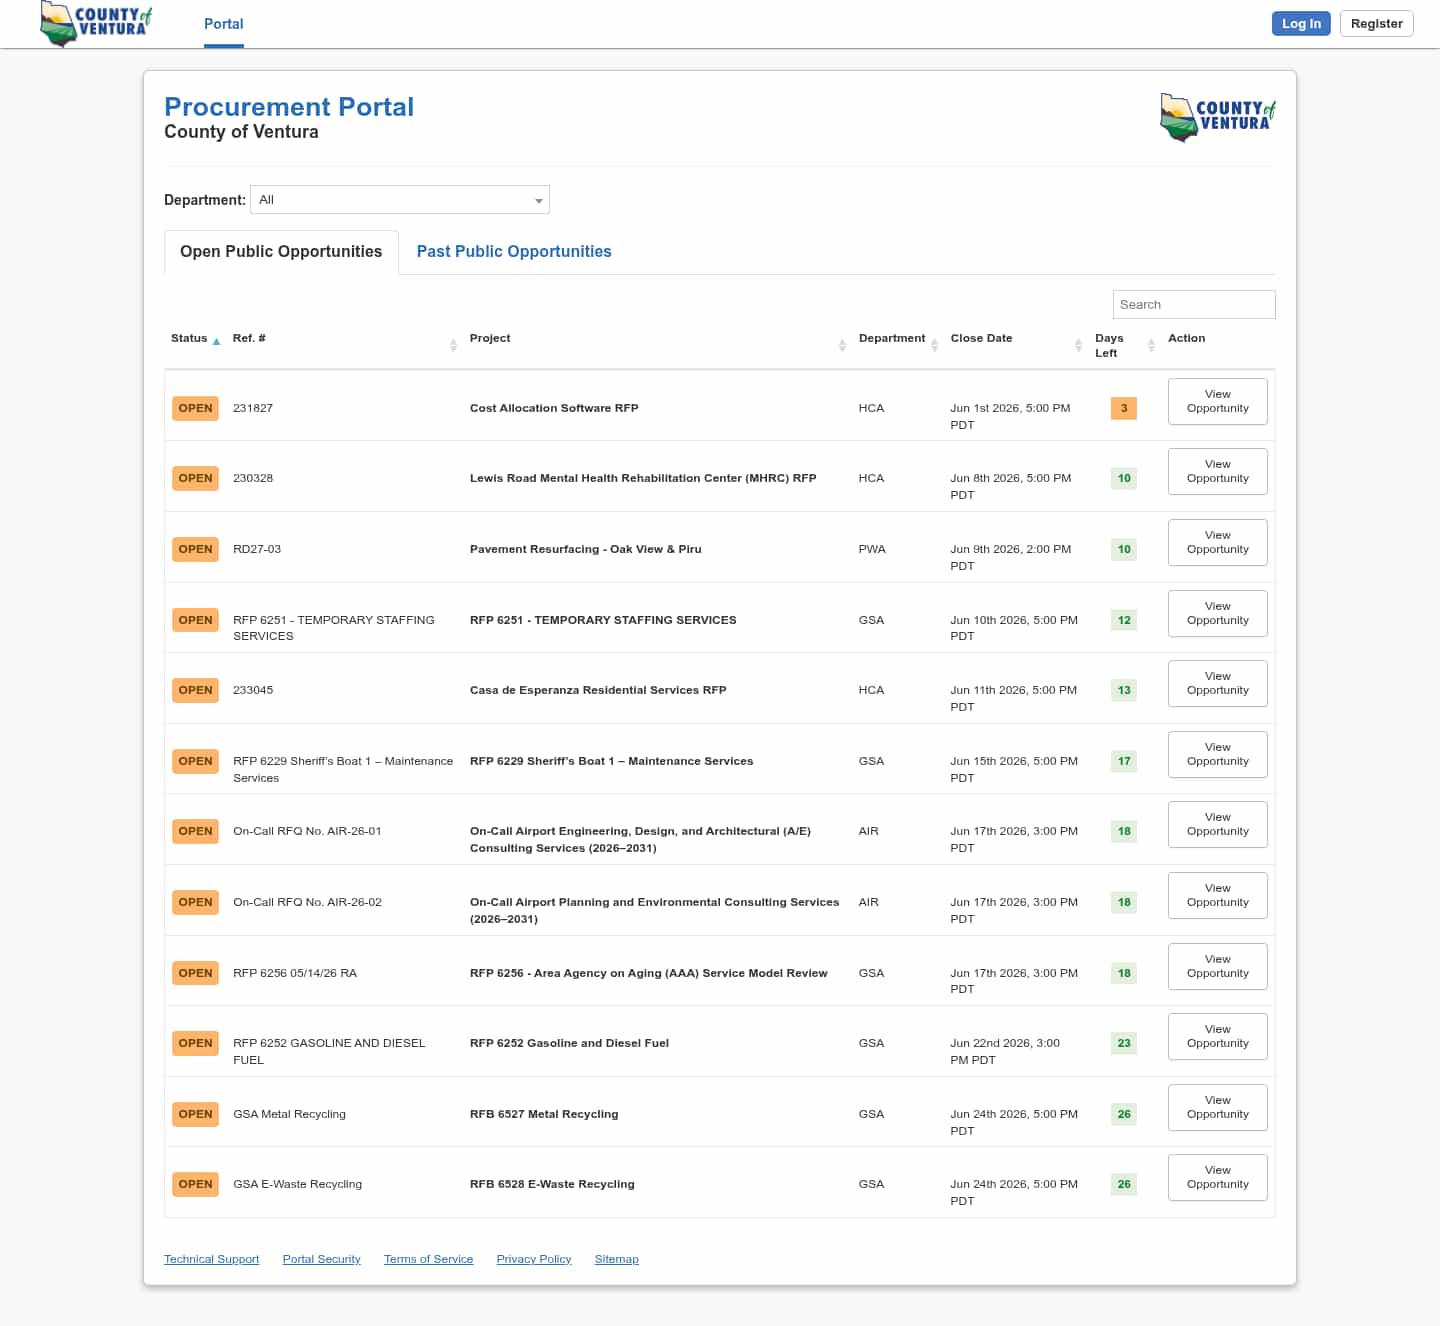Click close date Jun 22nd 2026, 3:00 PM PDT
This screenshot has width=1440, height=1326.
point(1005,1051)
